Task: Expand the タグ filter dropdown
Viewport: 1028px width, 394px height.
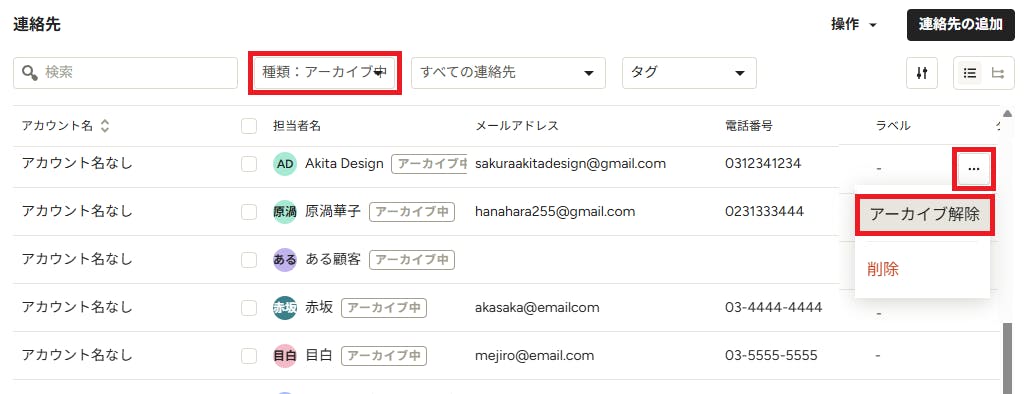Action: click(689, 73)
